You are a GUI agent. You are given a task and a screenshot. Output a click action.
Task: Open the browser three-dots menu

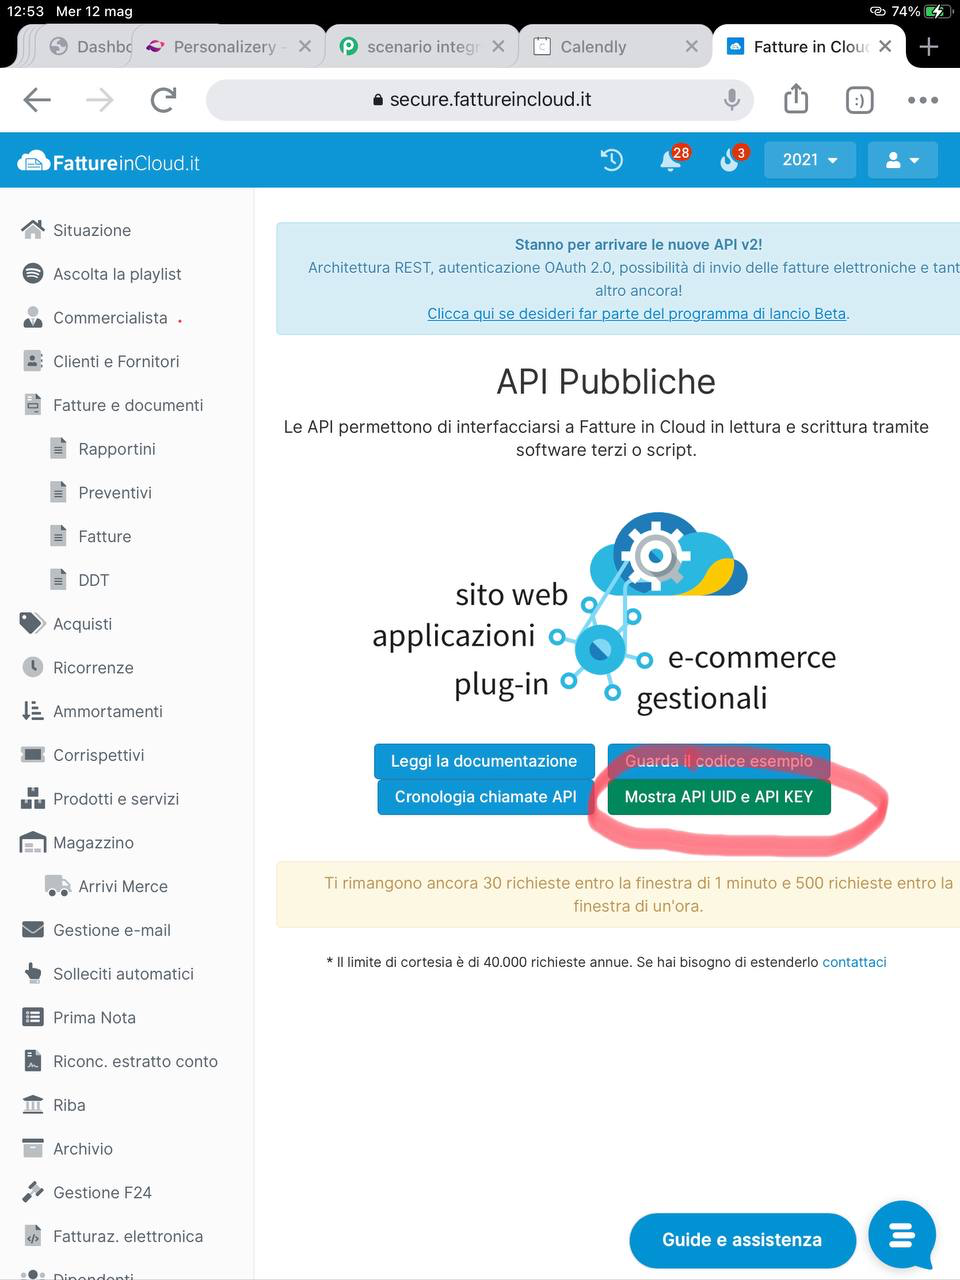pos(922,100)
